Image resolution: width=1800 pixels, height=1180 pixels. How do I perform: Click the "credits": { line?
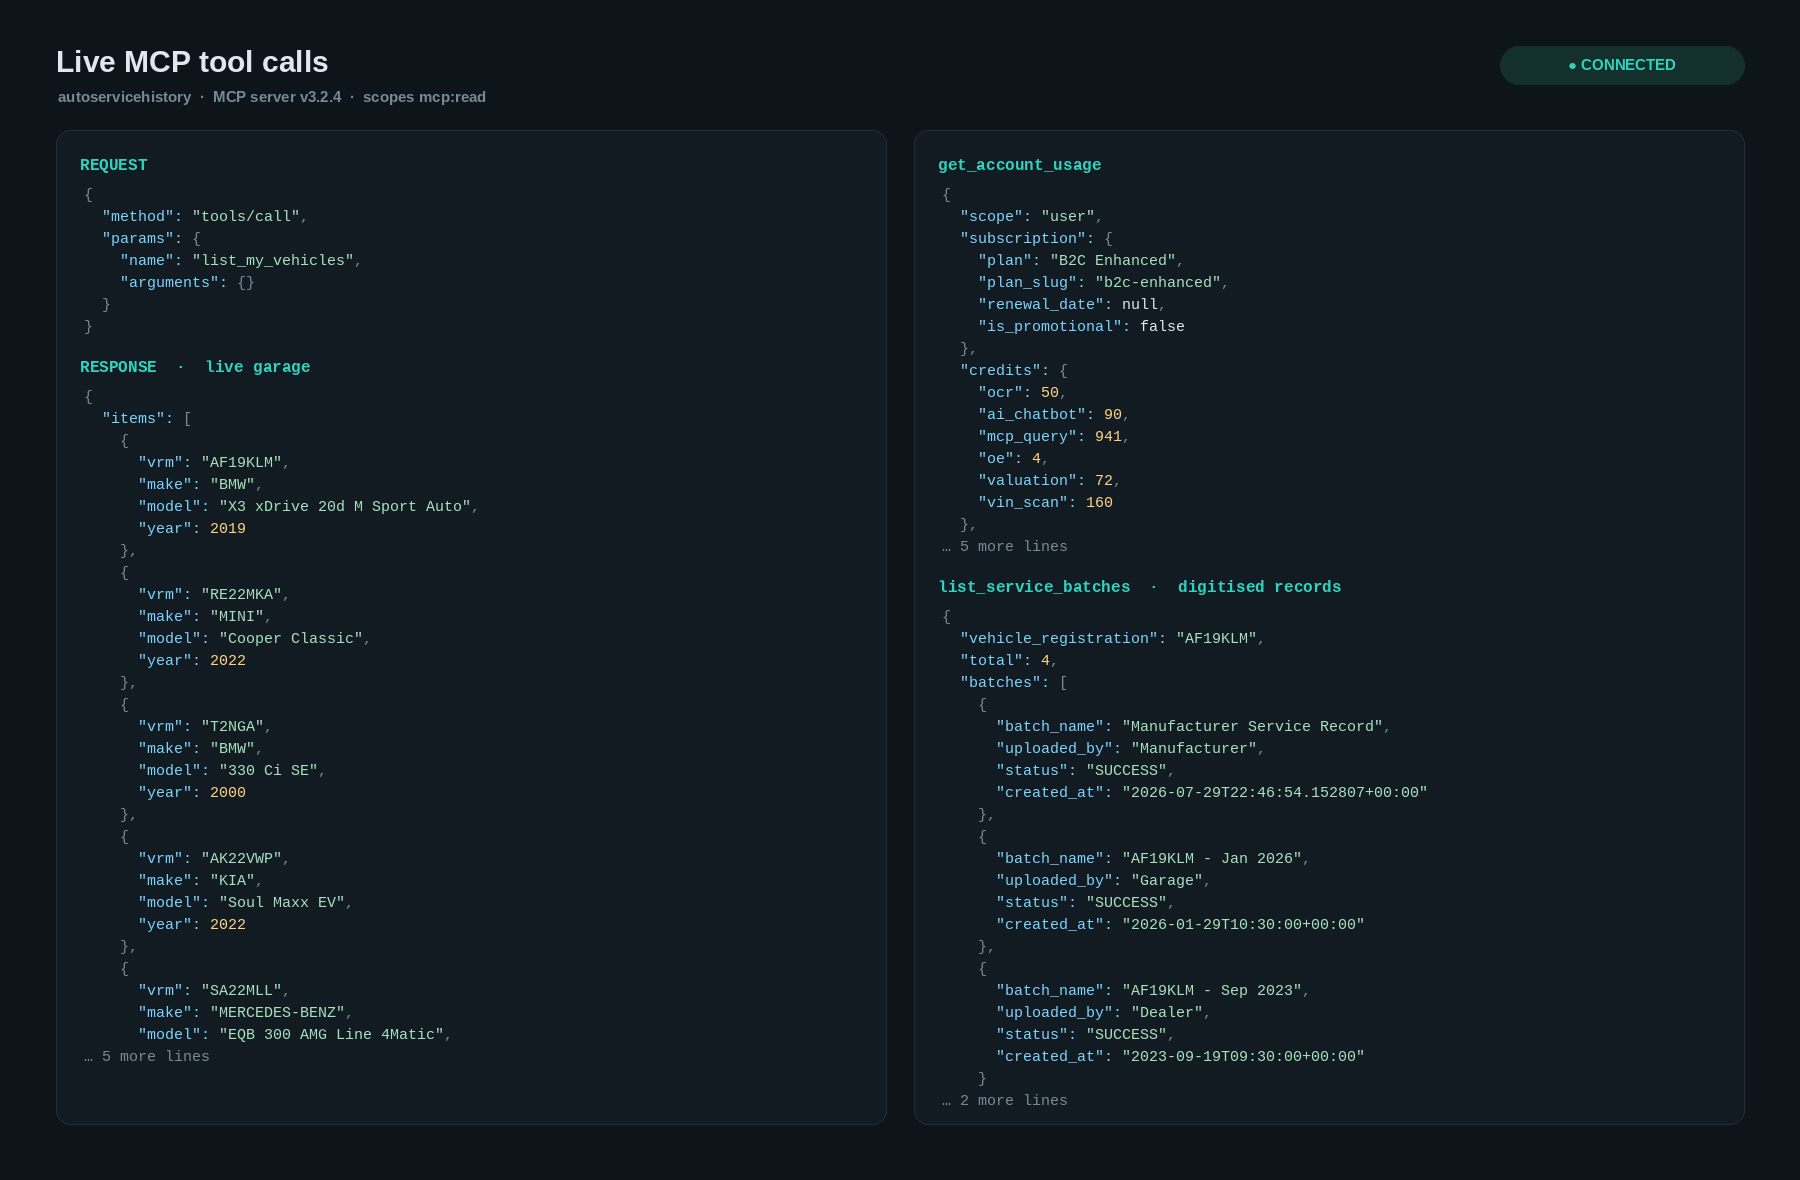pyautogui.click(x=1014, y=371)
